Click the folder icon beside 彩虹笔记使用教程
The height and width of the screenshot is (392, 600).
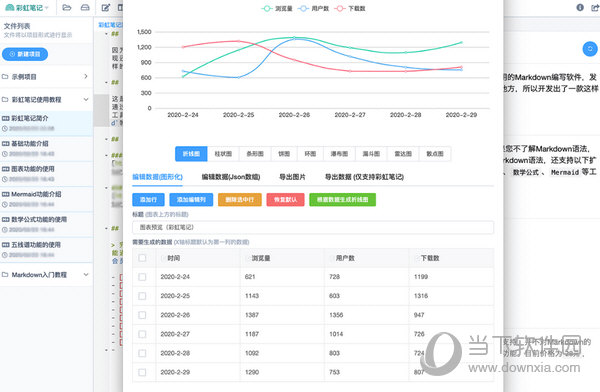tap(5, 100)
